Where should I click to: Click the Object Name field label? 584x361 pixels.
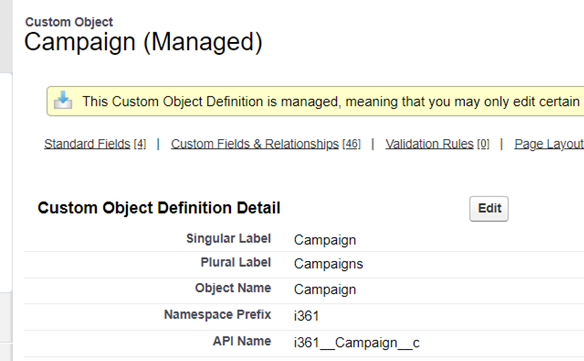coord(233,288)
